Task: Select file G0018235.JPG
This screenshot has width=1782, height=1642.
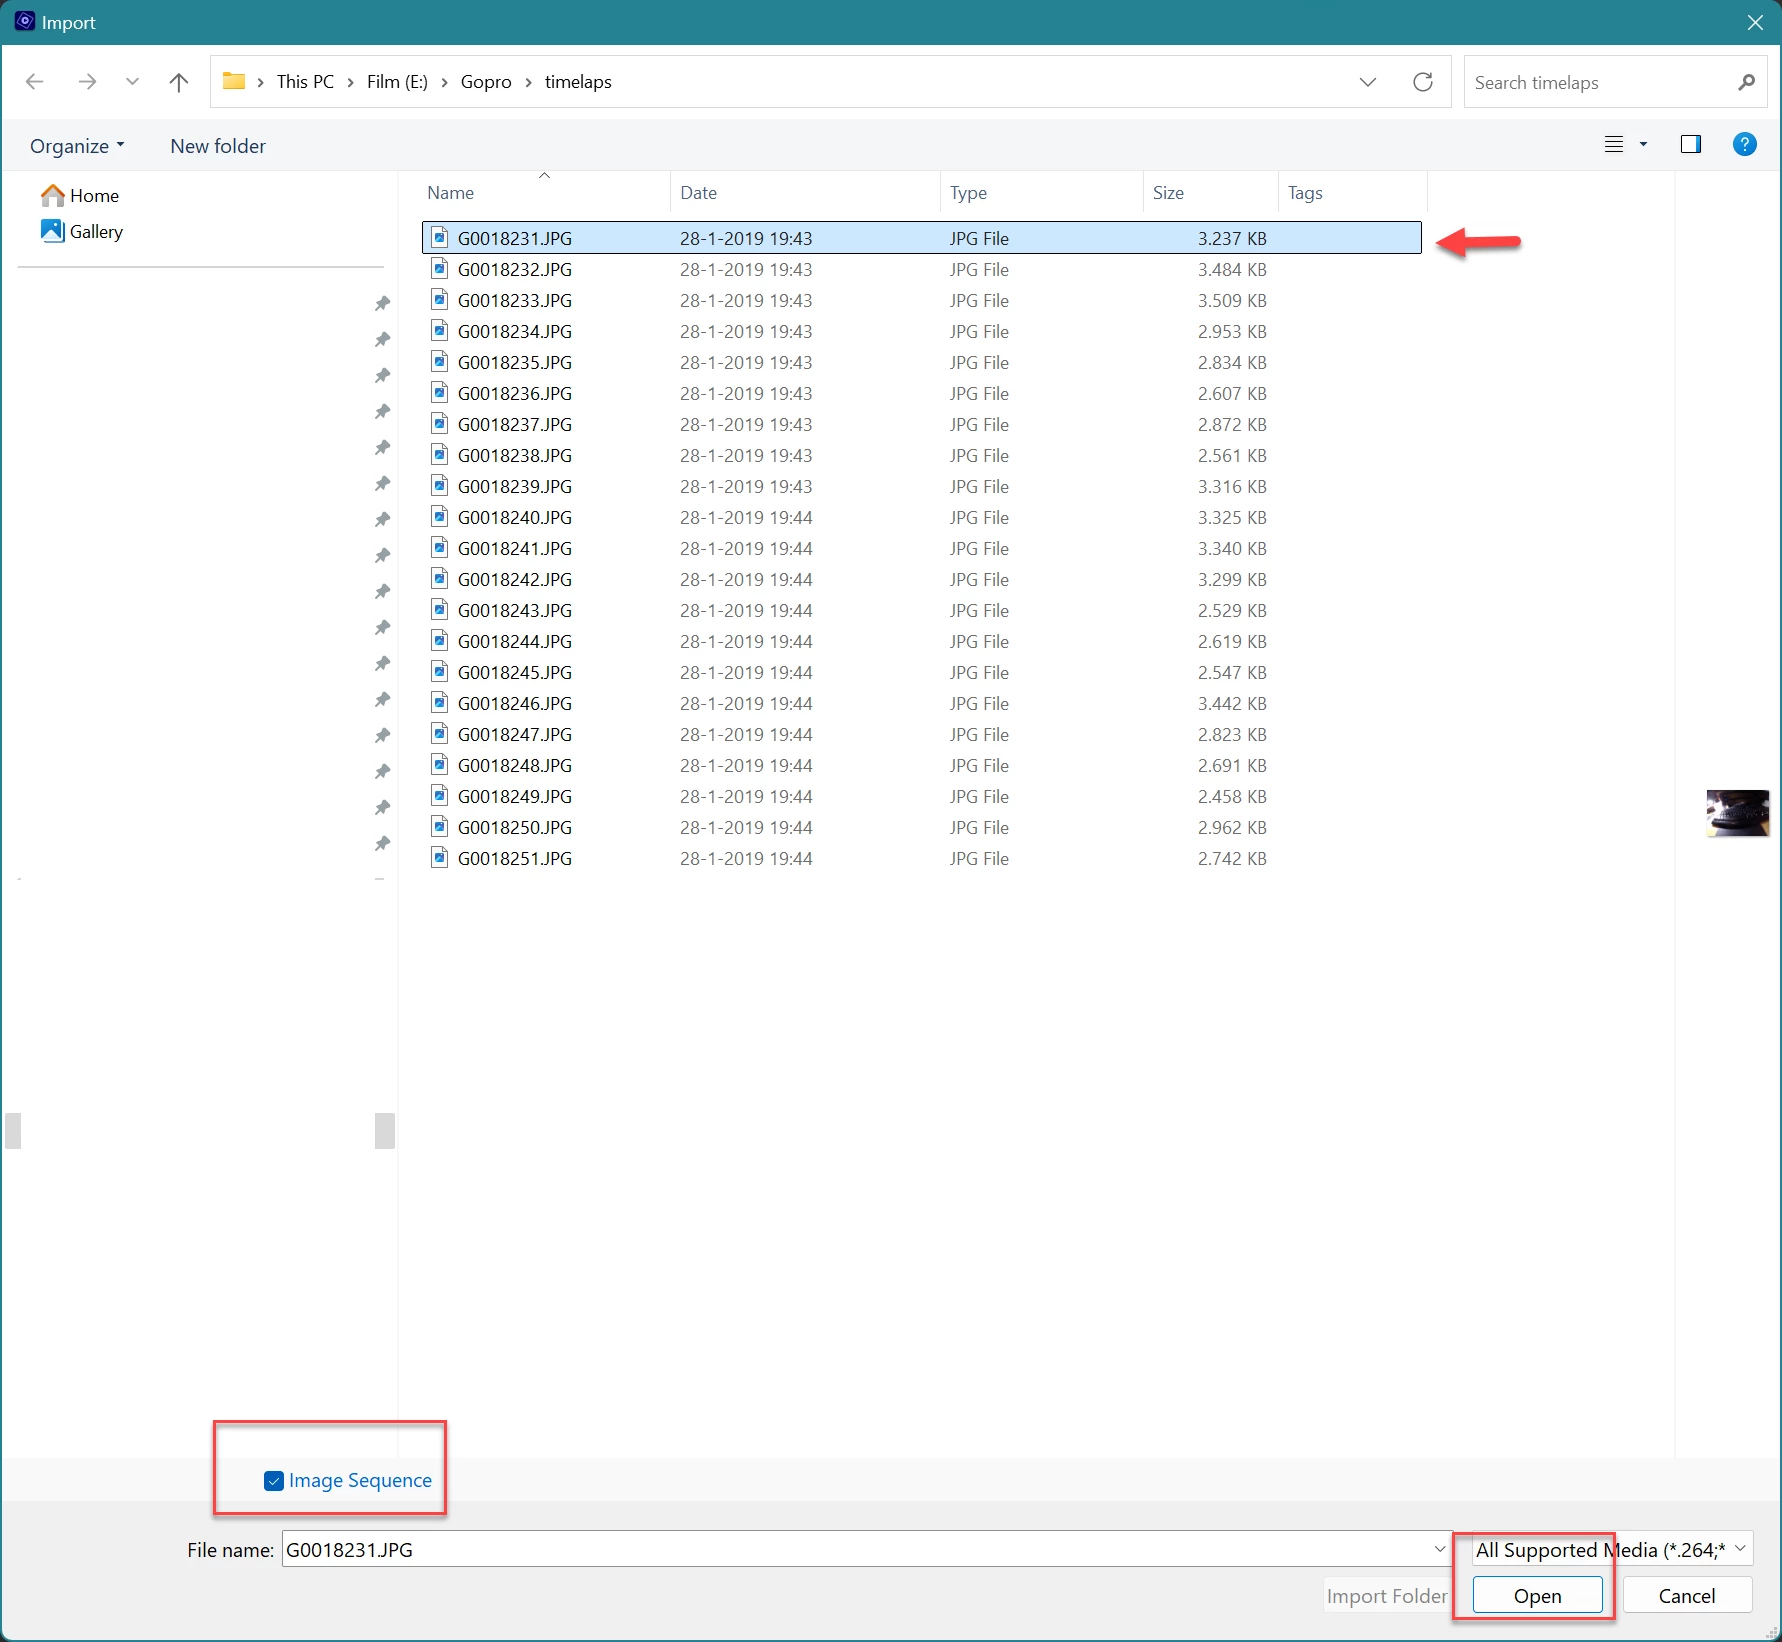Action: pos(921,362)
